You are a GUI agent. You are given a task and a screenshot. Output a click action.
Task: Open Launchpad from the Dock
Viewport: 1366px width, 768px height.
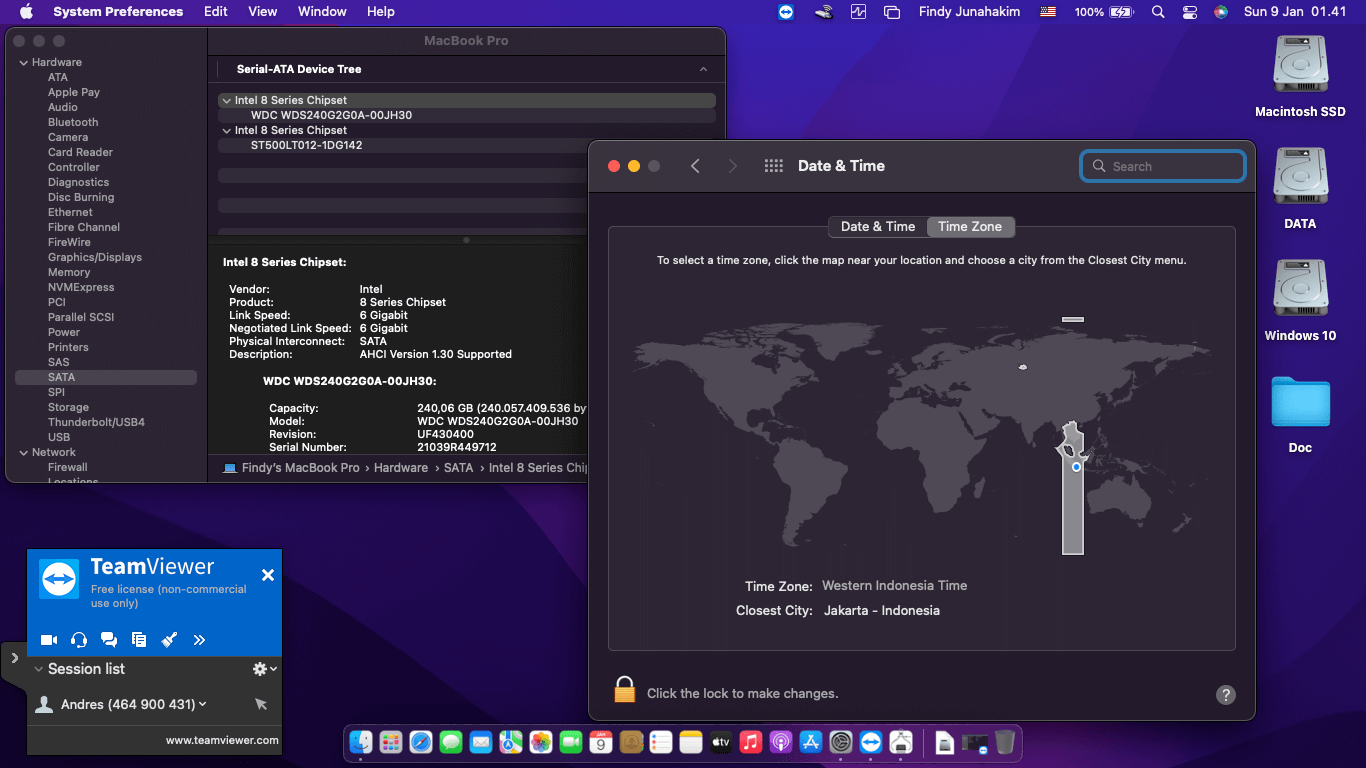(x=391, y=742)
